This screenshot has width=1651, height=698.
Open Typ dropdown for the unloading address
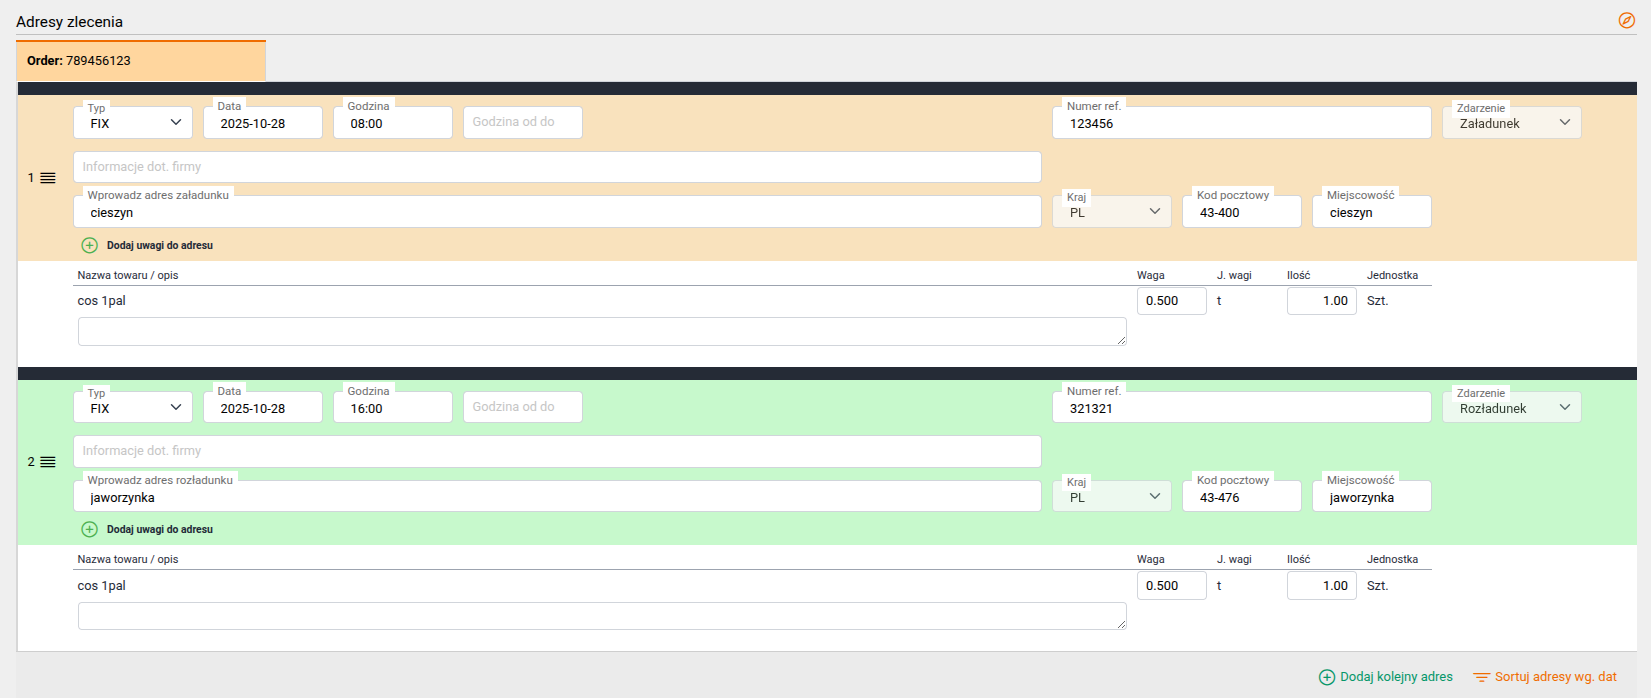[134, 408]
